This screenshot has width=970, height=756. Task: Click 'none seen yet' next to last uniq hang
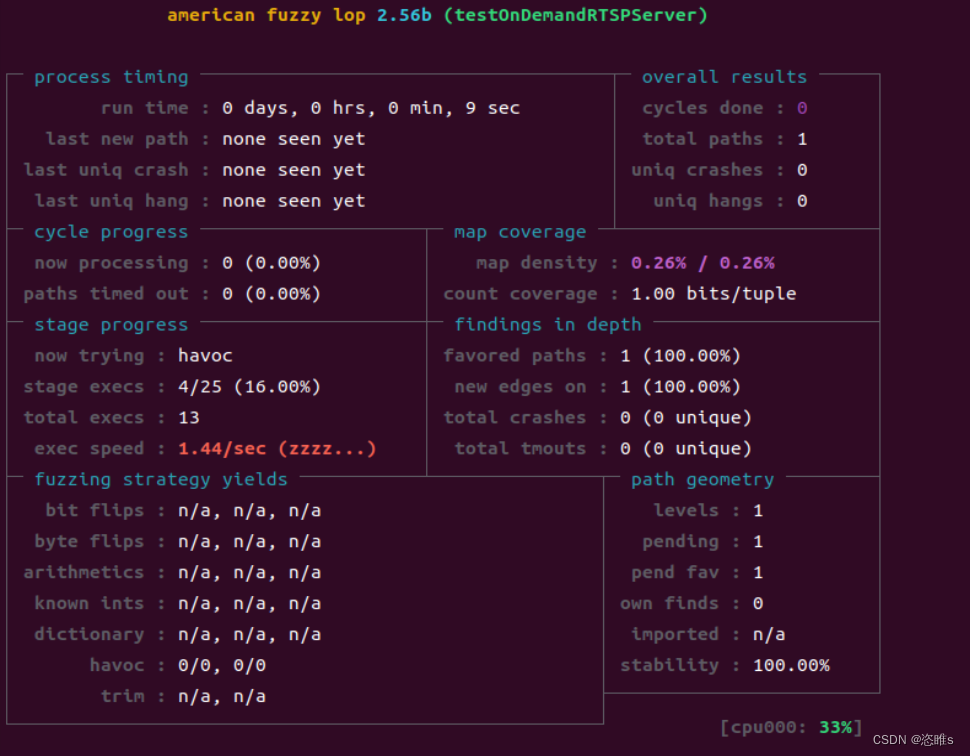click(294, 201)
